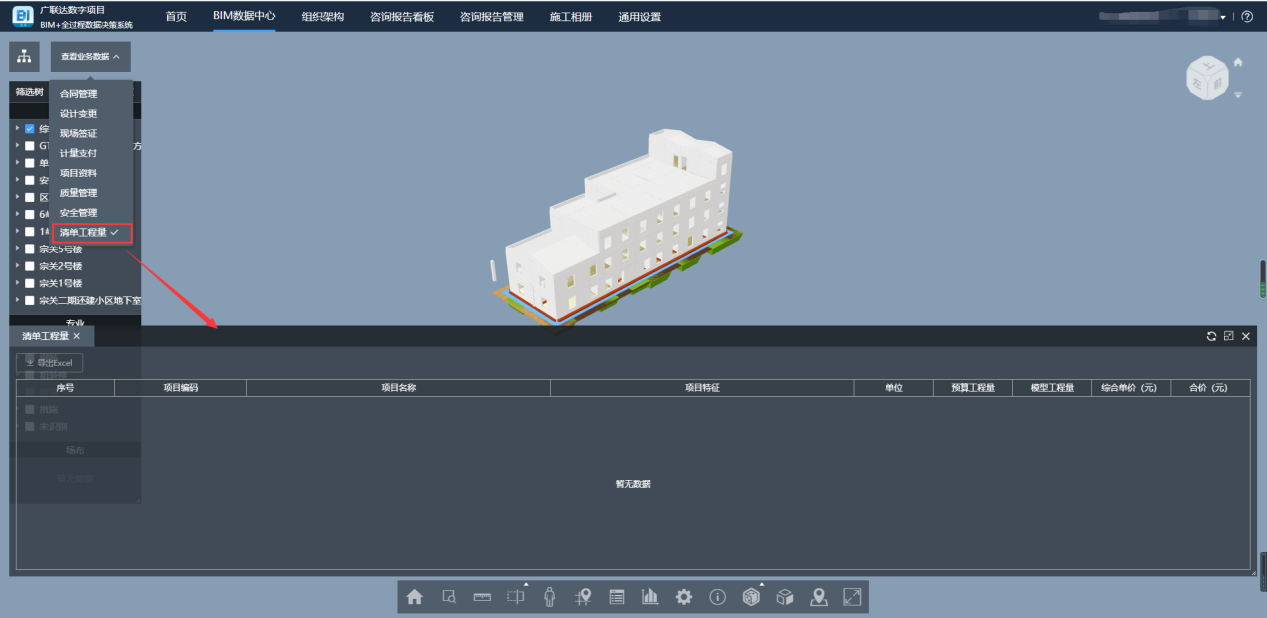Uncheck the first checked tree node checkbox
Image resolution: width=1267 pixels, height=618 pixels.
tap(30, 129)
